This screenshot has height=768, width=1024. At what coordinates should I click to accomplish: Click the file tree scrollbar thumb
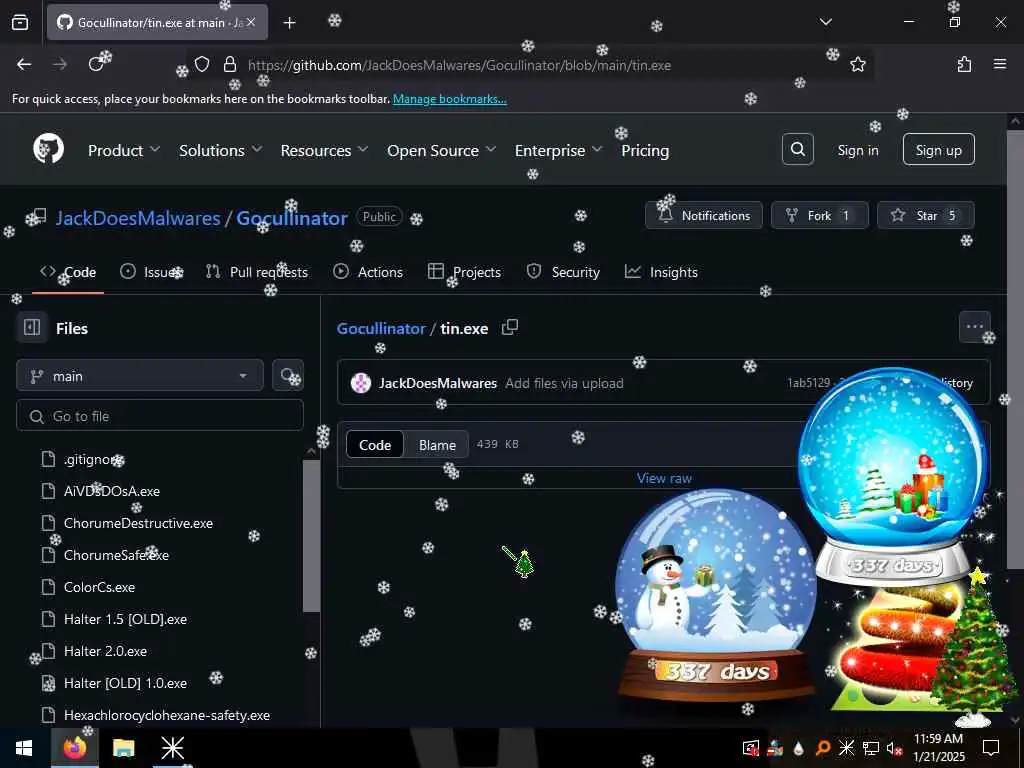(x=312, y=536)
